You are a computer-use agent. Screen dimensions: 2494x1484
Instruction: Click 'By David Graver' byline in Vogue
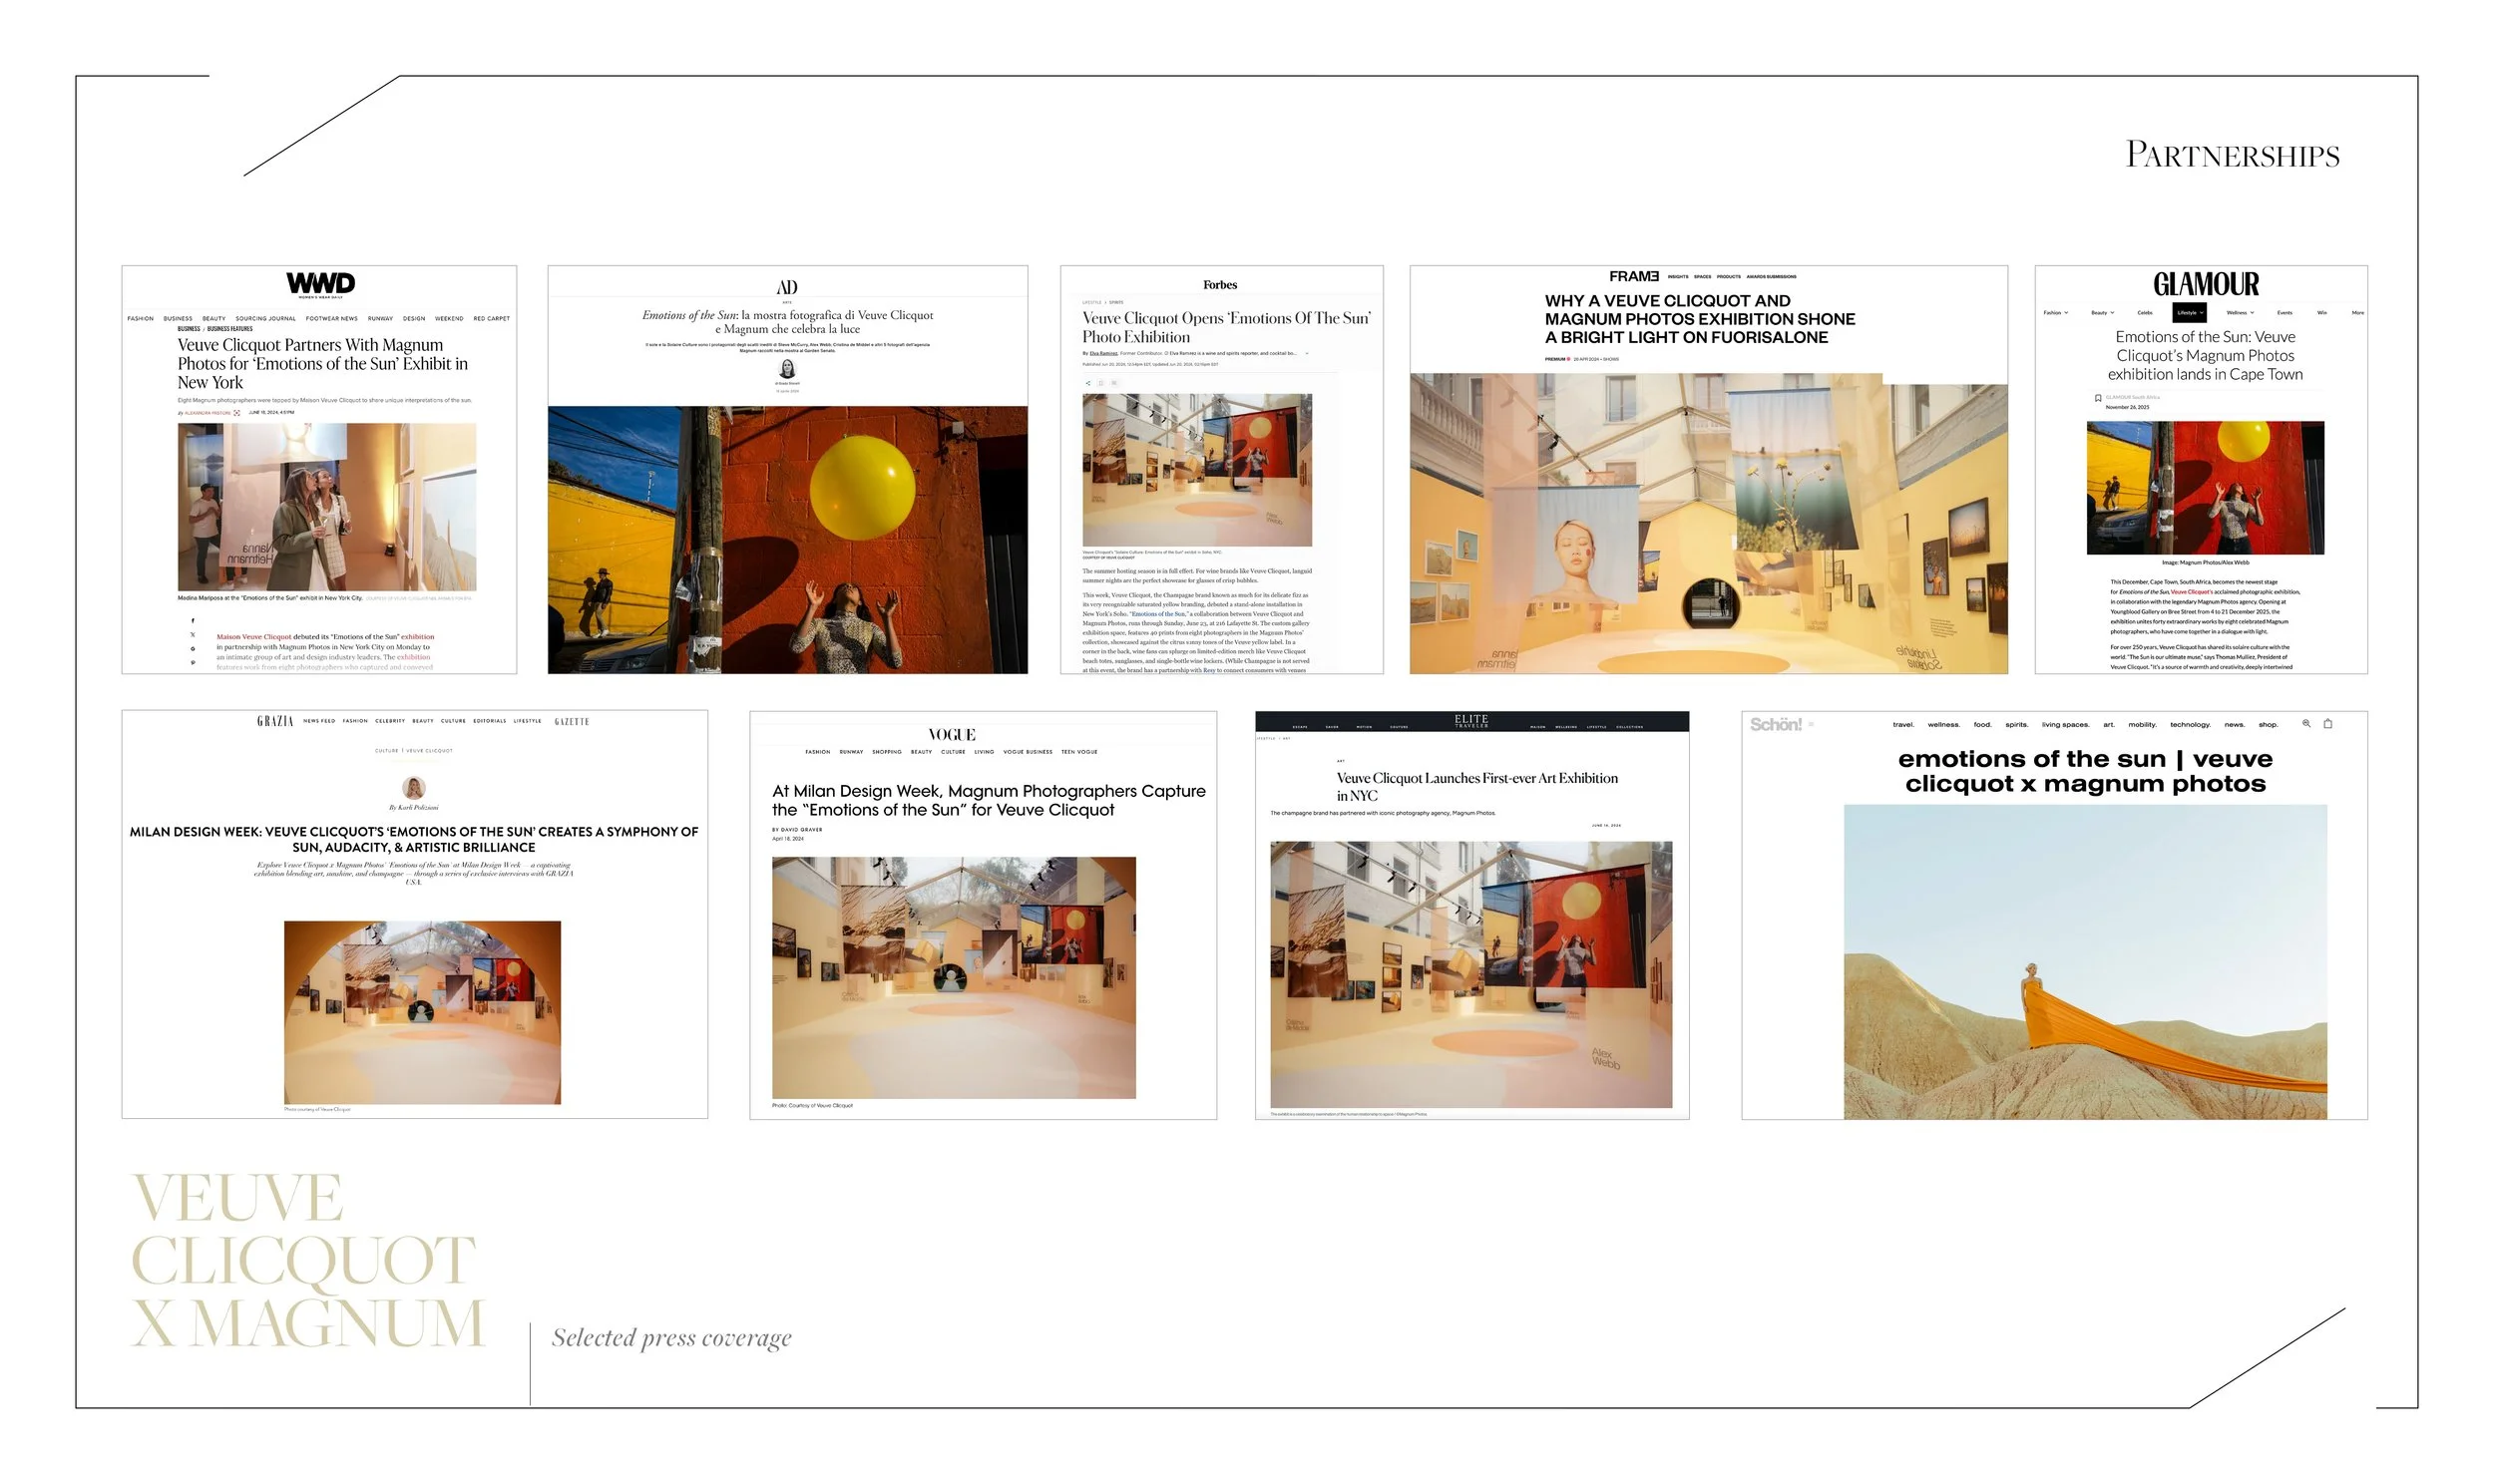click(x=797, y=830)
